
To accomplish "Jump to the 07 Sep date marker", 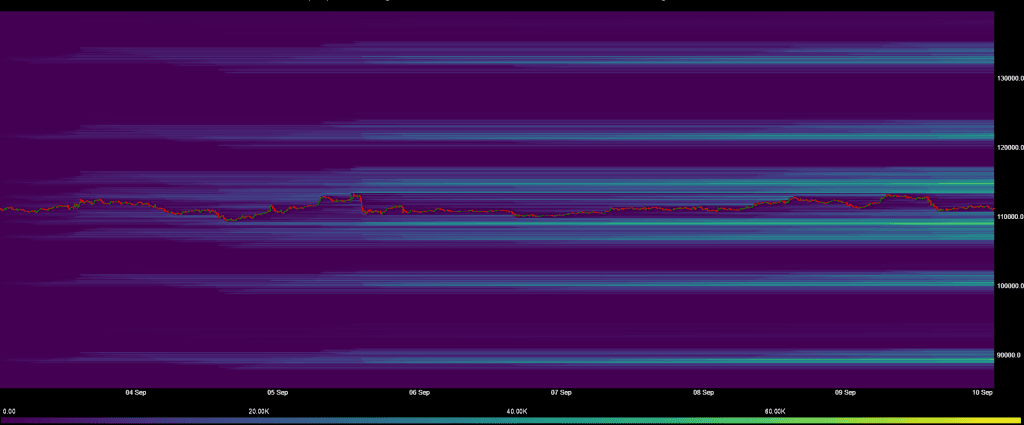I will click(x=560, y=393).
